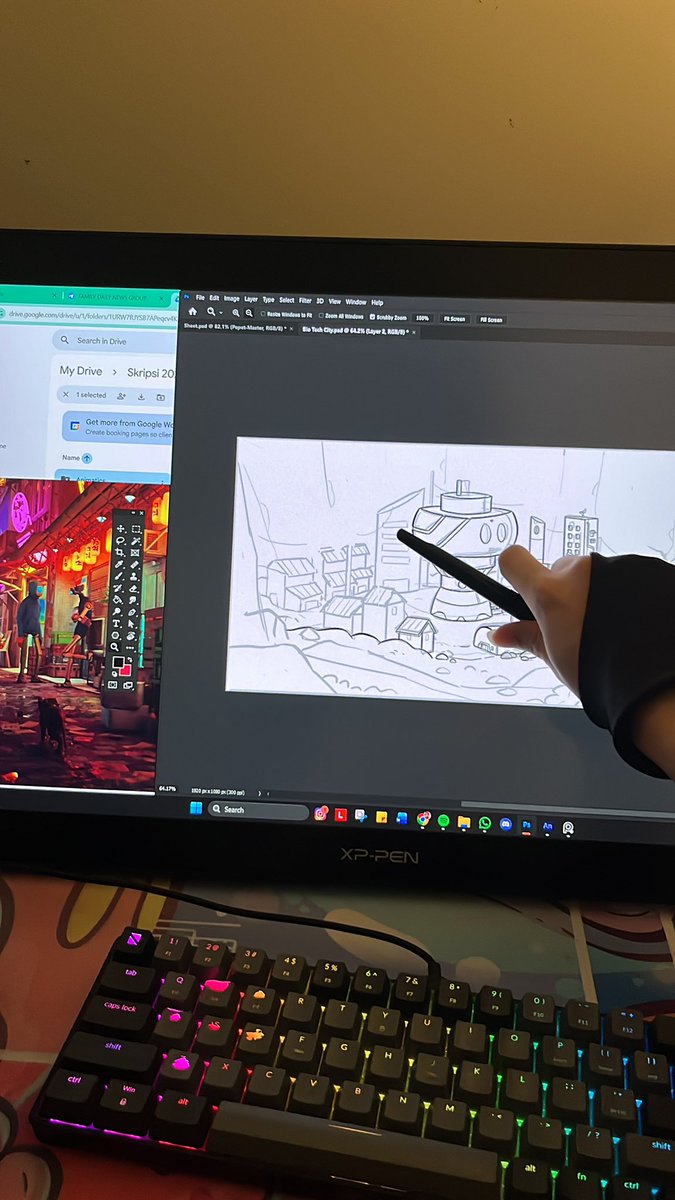Swap foreground and background colors arrow
Viewport: 675px width, 1200px height.
[130, 660]
